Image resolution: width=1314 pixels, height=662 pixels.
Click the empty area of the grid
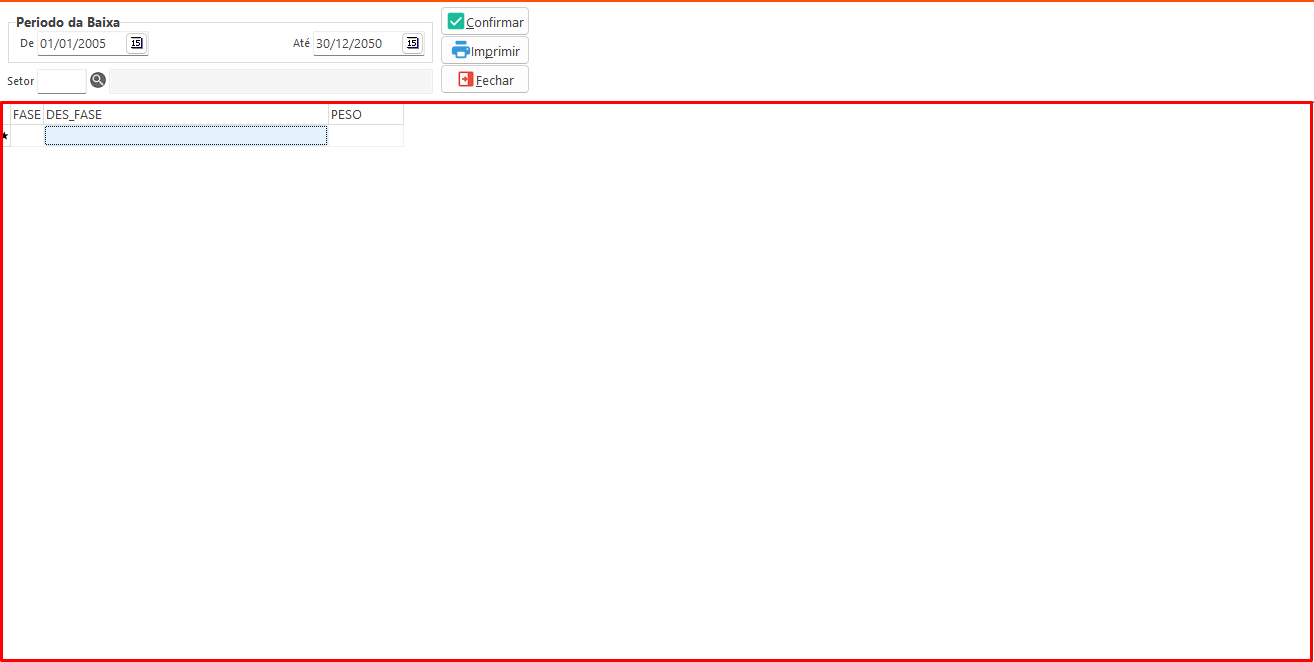click(x=700, y=400)
